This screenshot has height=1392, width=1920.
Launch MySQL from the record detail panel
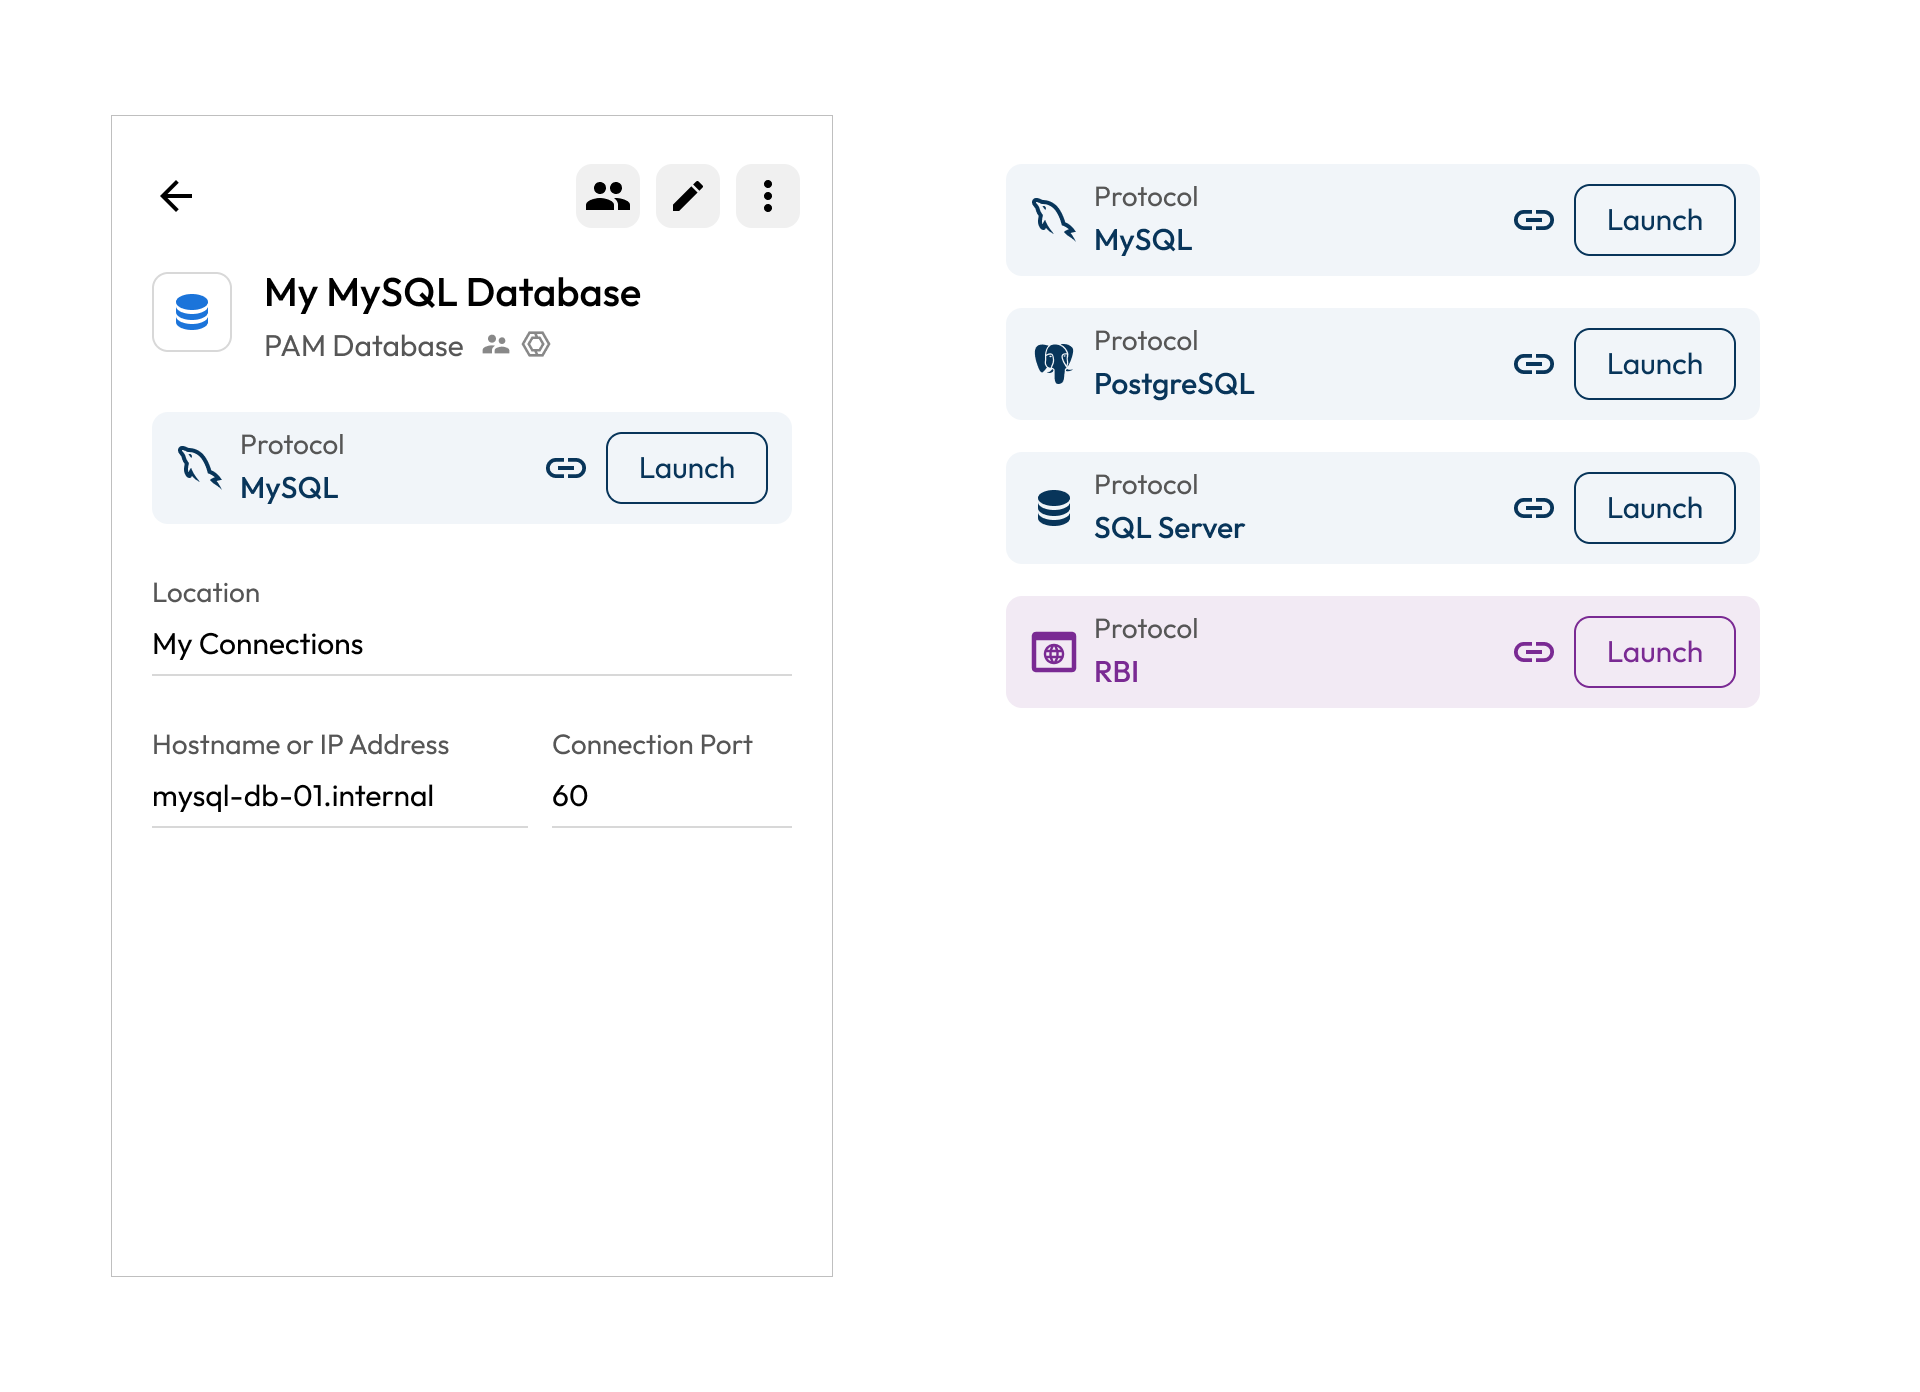coord(687,468)
